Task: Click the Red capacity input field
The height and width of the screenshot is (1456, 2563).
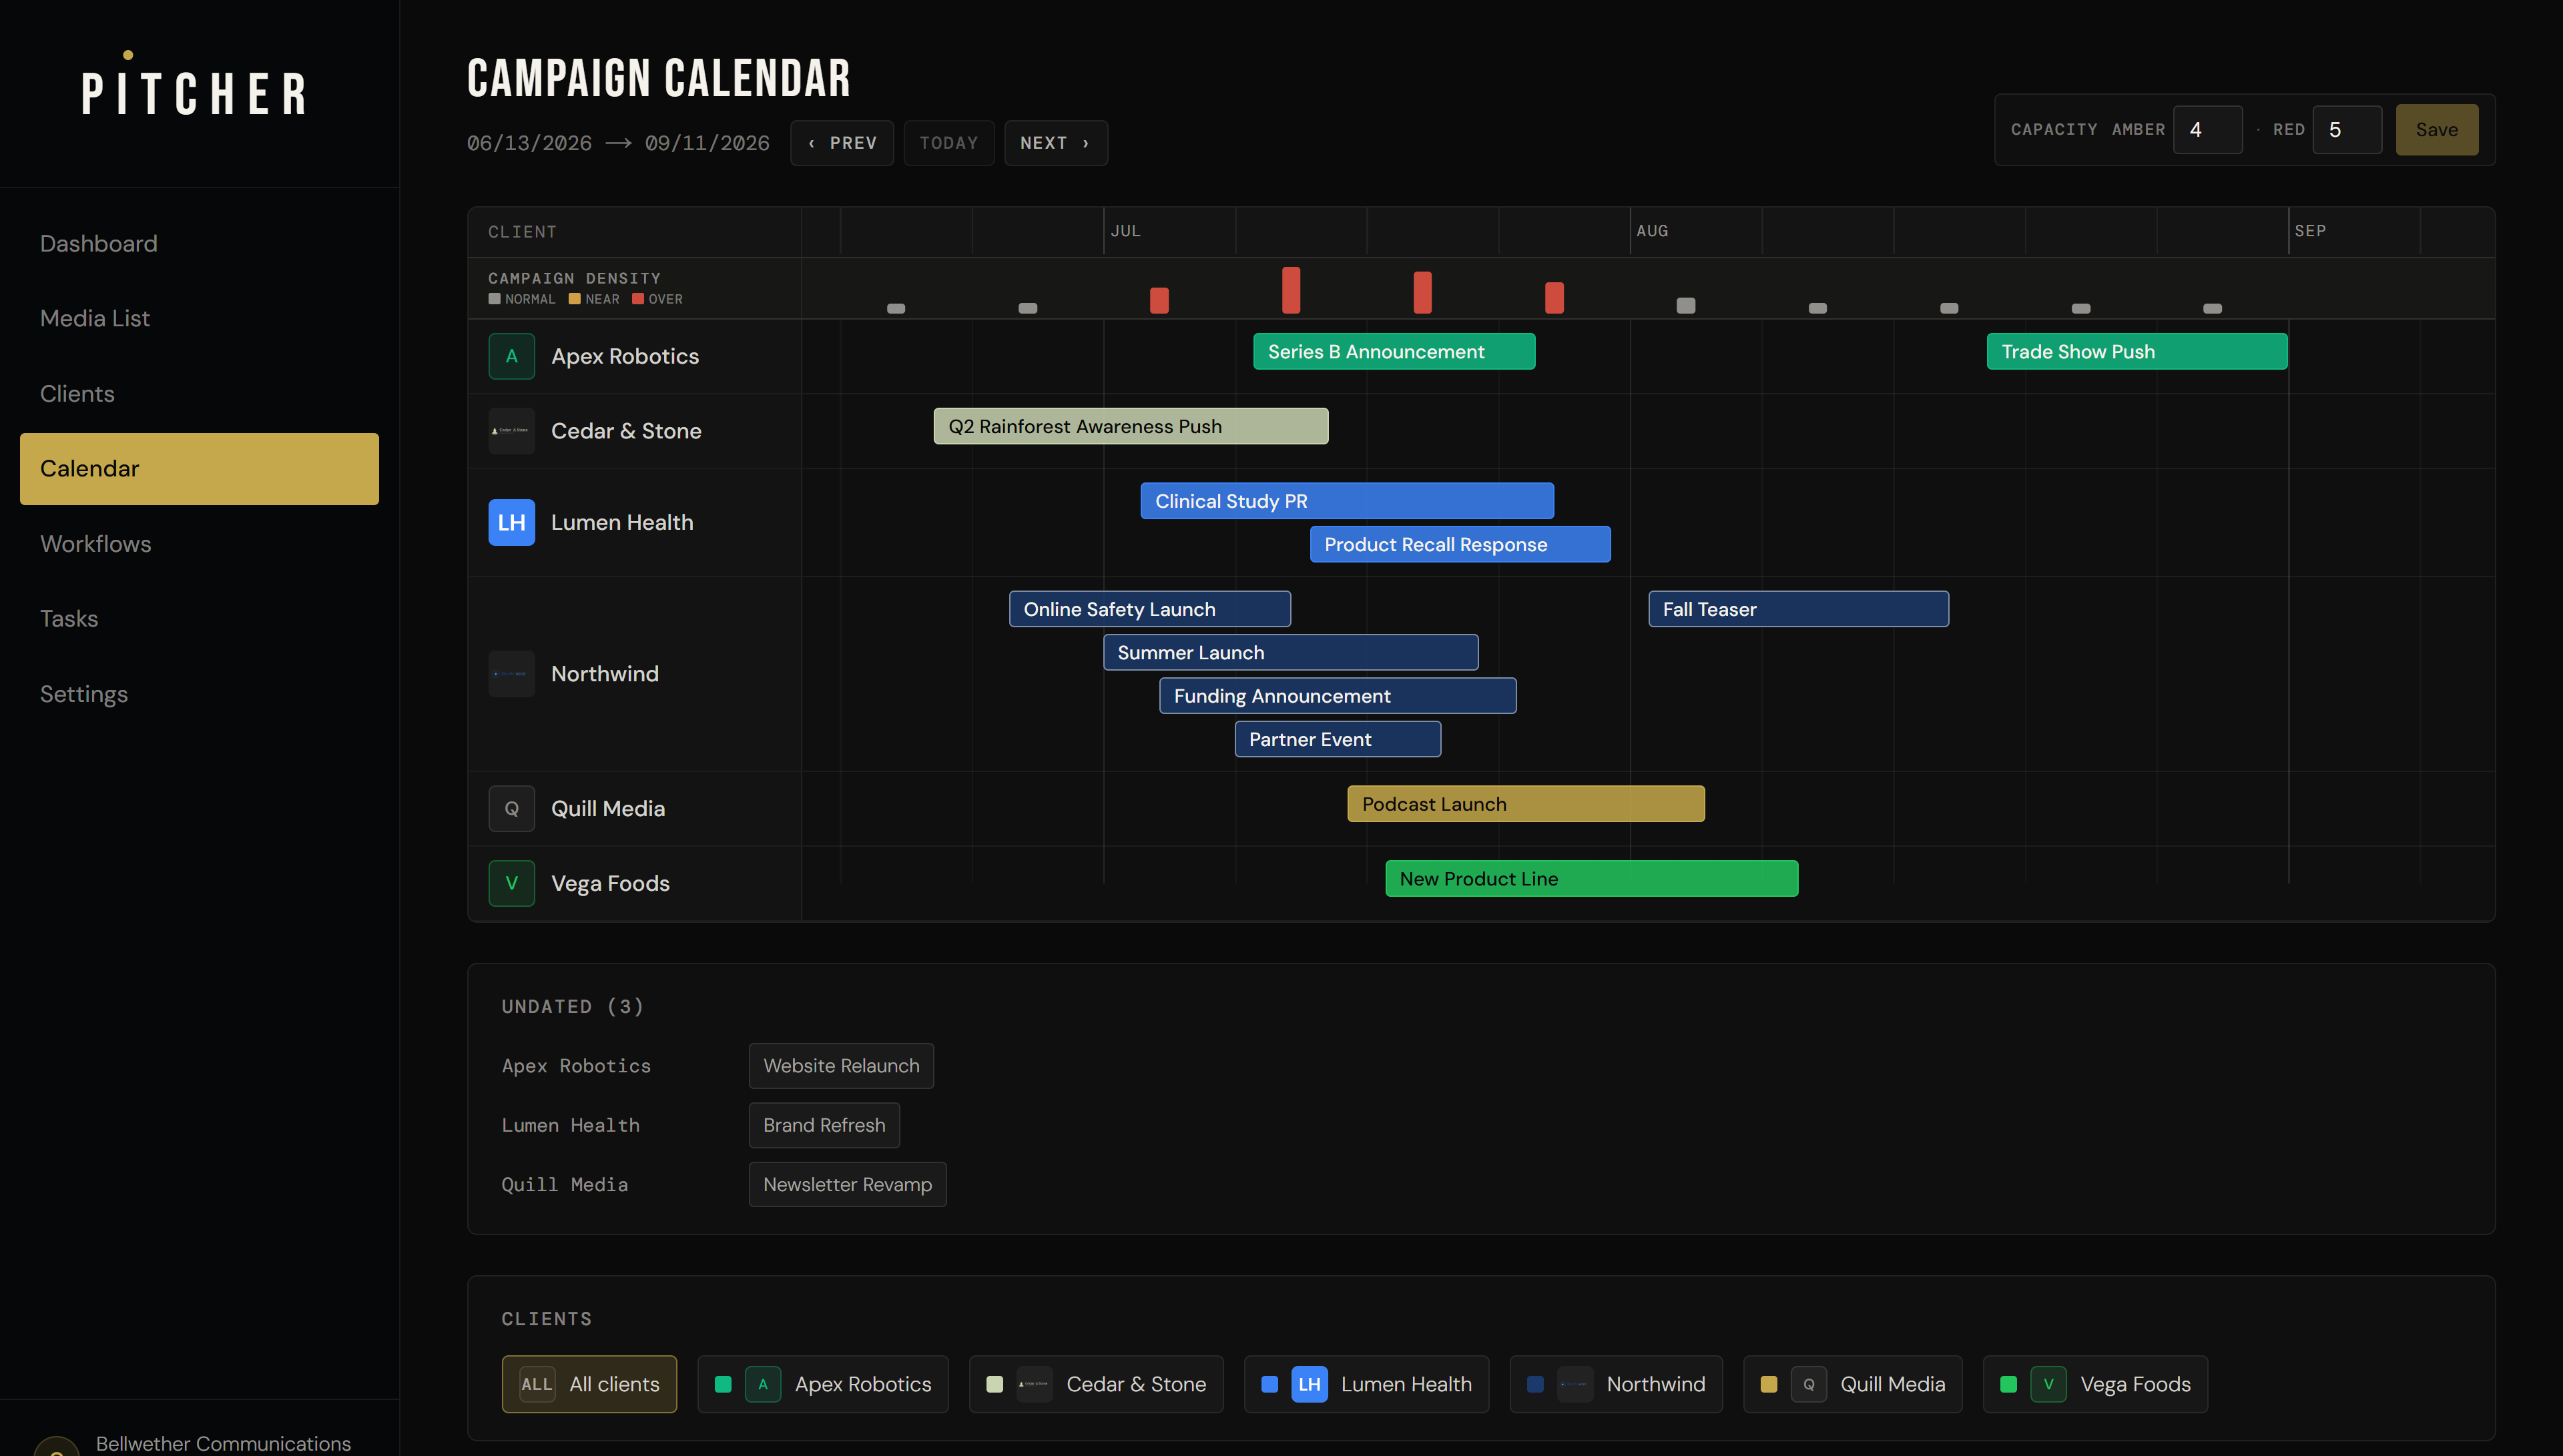Action: pos(2347,130)
